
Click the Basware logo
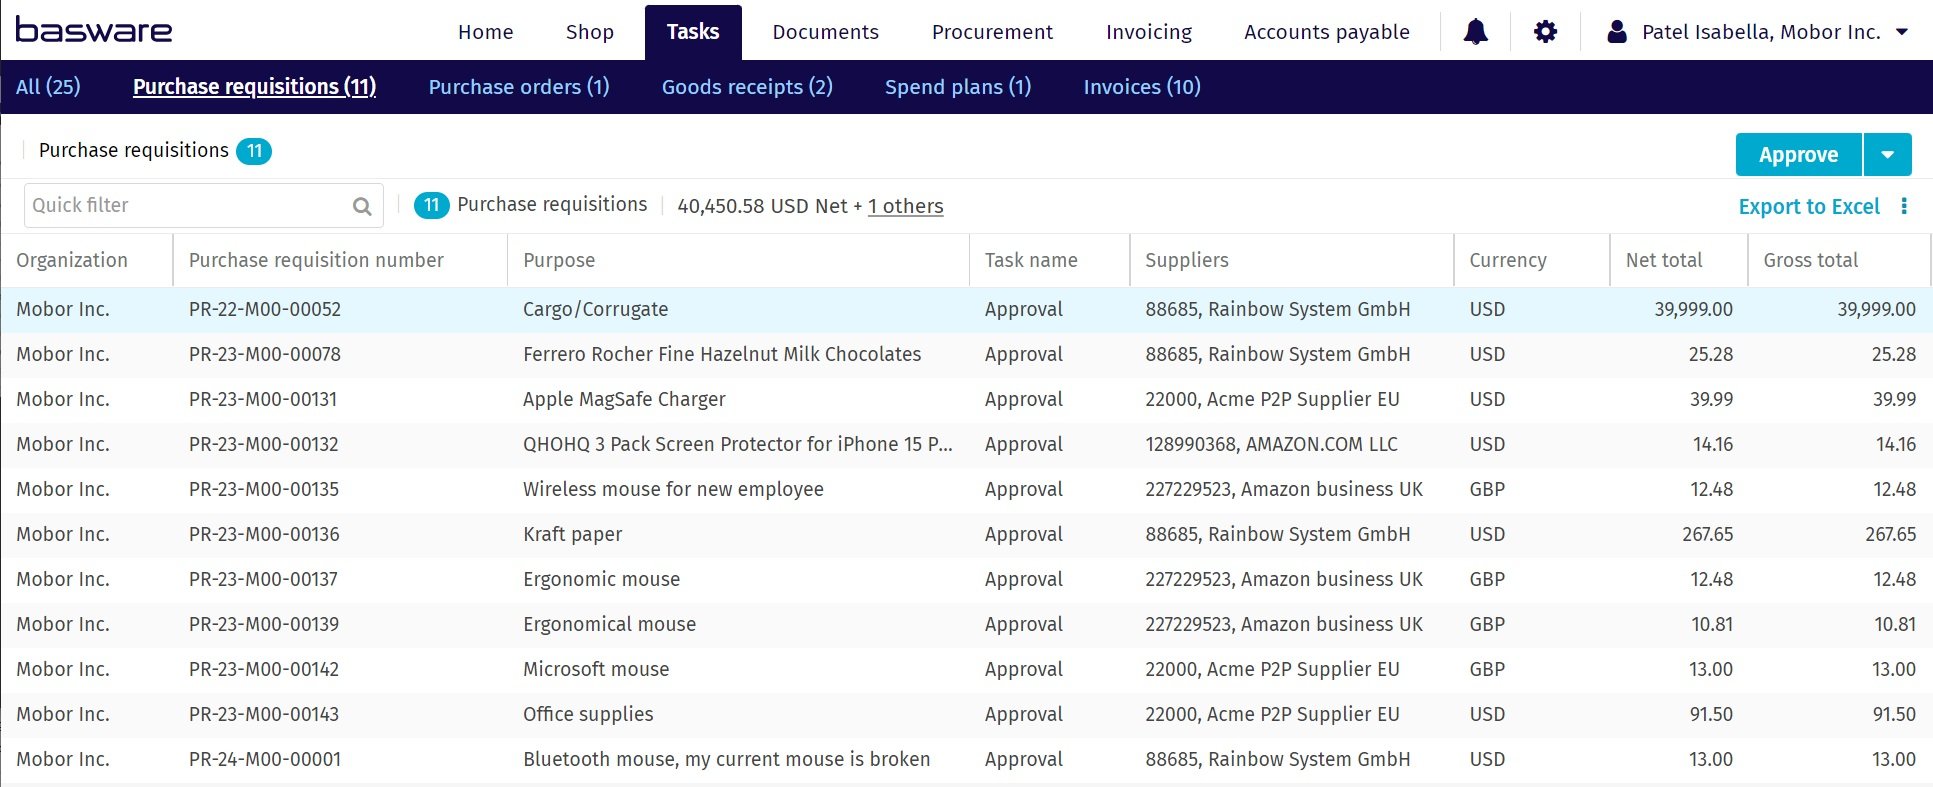(93, 30)
